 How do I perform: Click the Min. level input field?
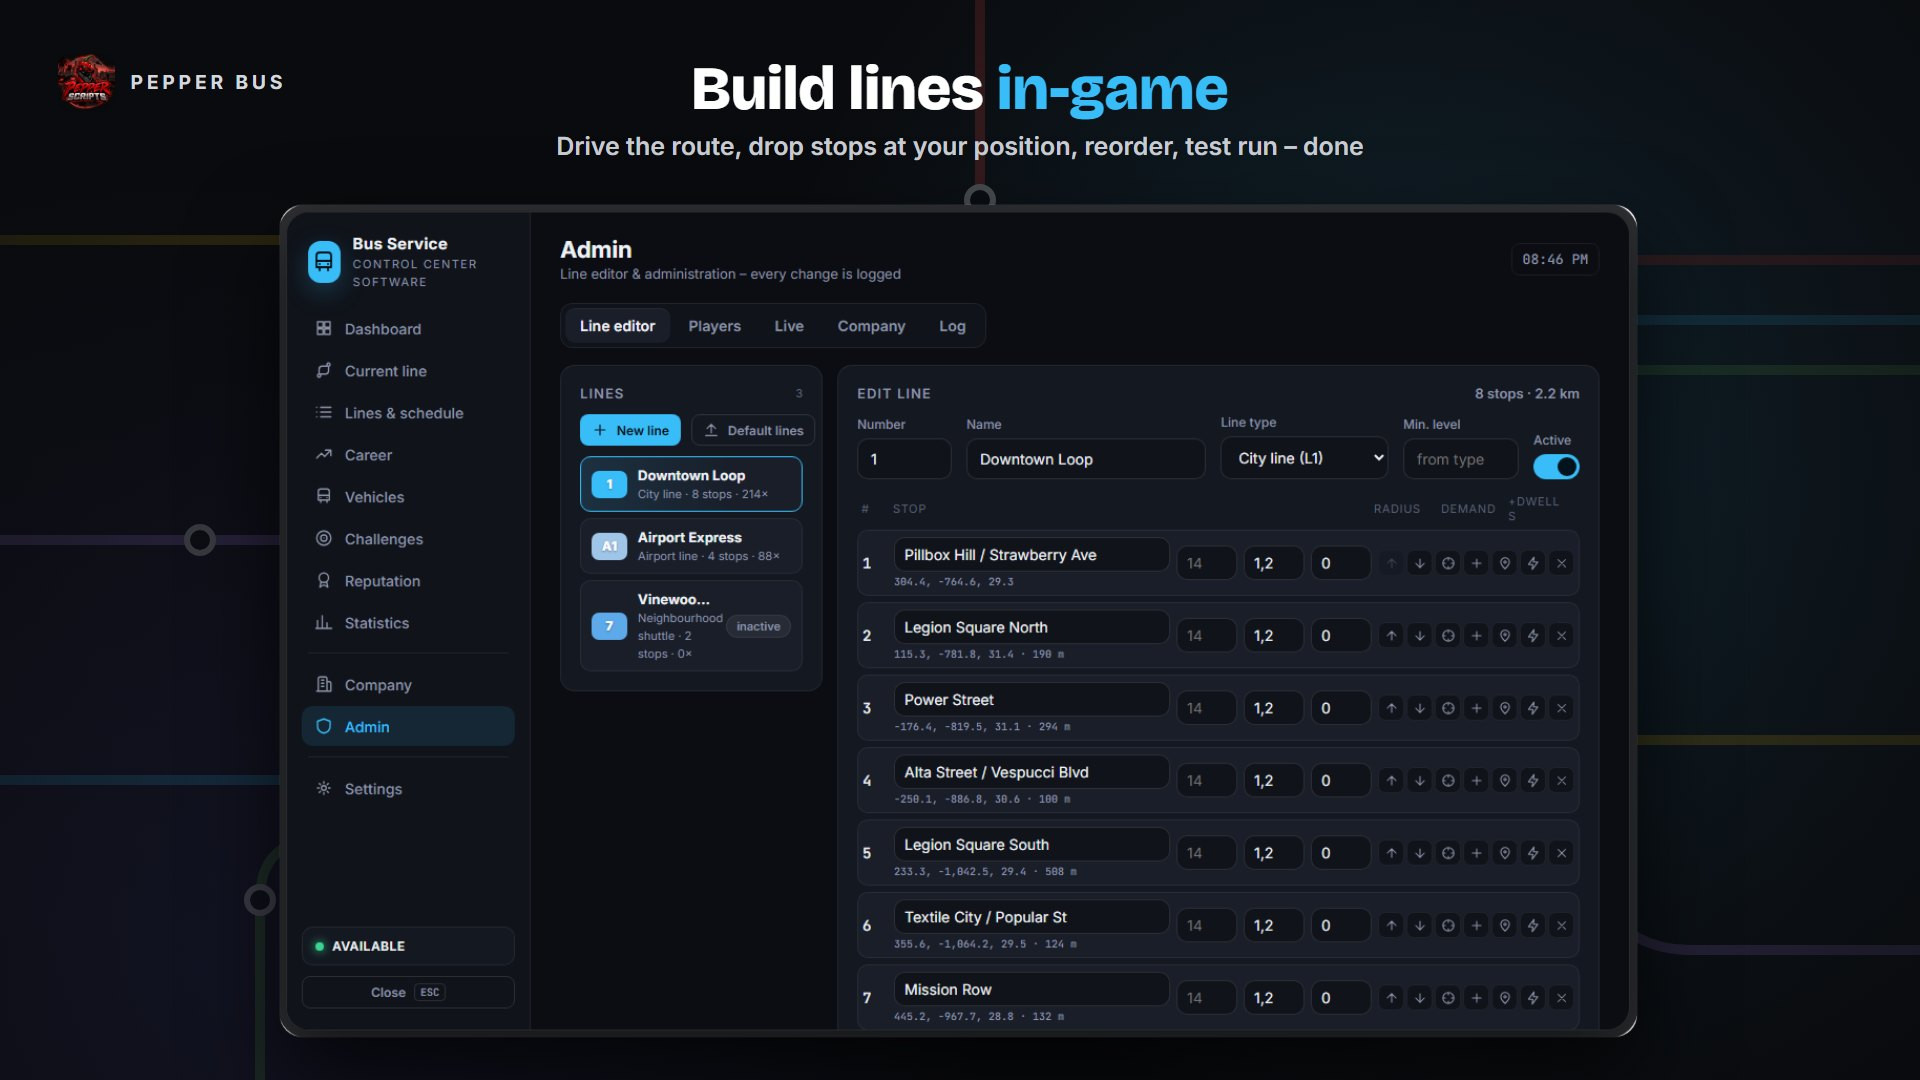point(1460,459)
